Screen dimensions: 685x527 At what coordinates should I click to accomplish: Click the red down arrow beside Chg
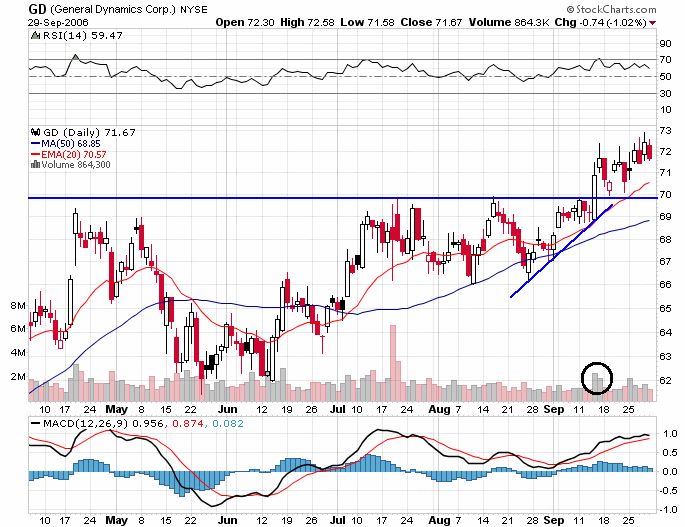(x=653, y=23)
